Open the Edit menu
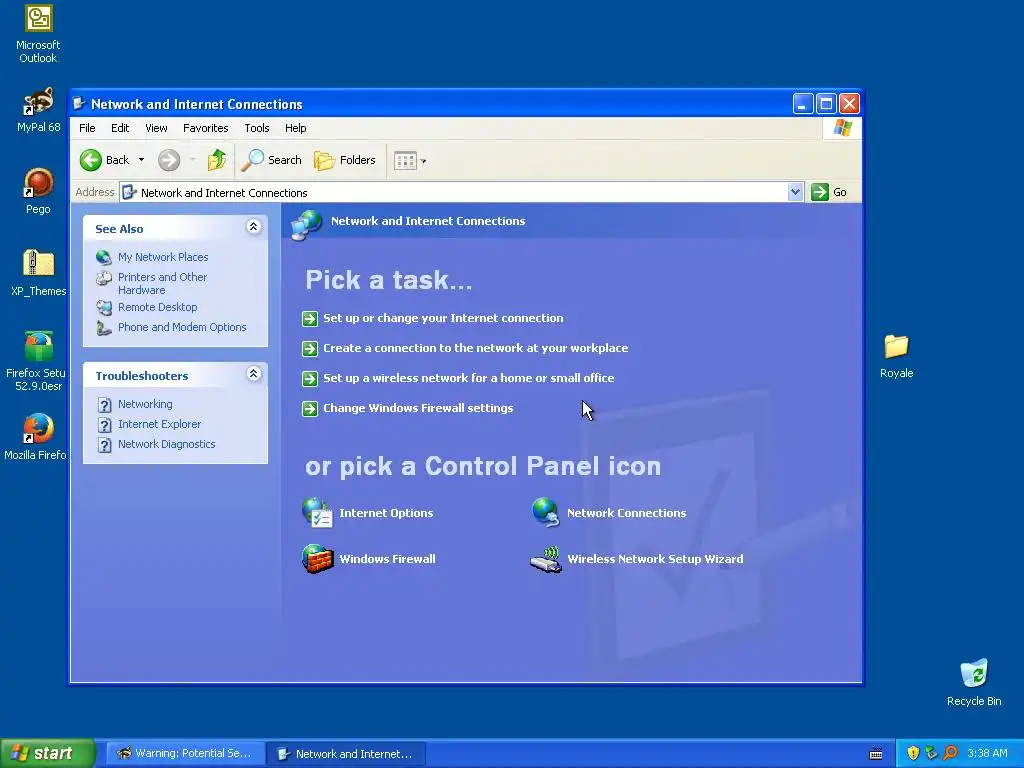The height and width of the screenshot is (768, 1024). coord(120,128)
